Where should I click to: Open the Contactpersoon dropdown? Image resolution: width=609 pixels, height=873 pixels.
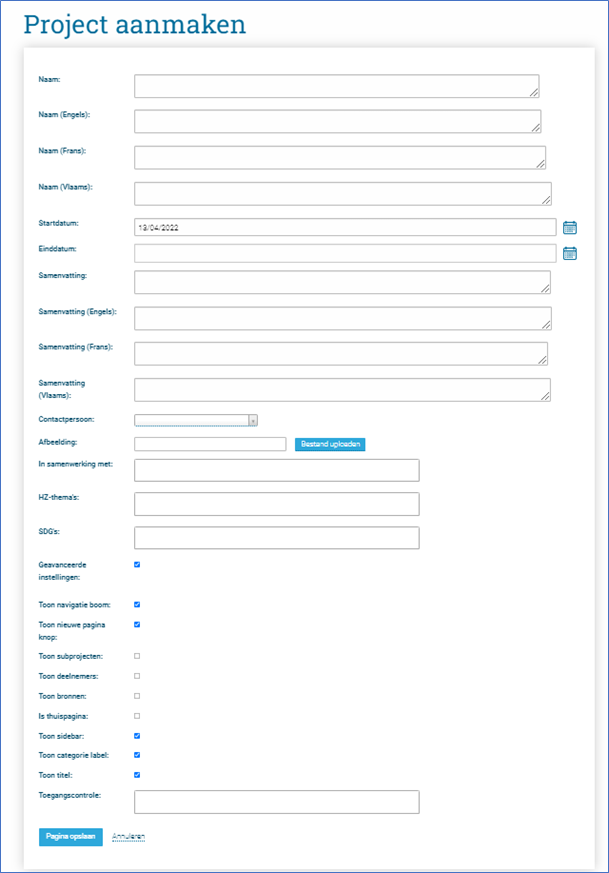[196, 420]
